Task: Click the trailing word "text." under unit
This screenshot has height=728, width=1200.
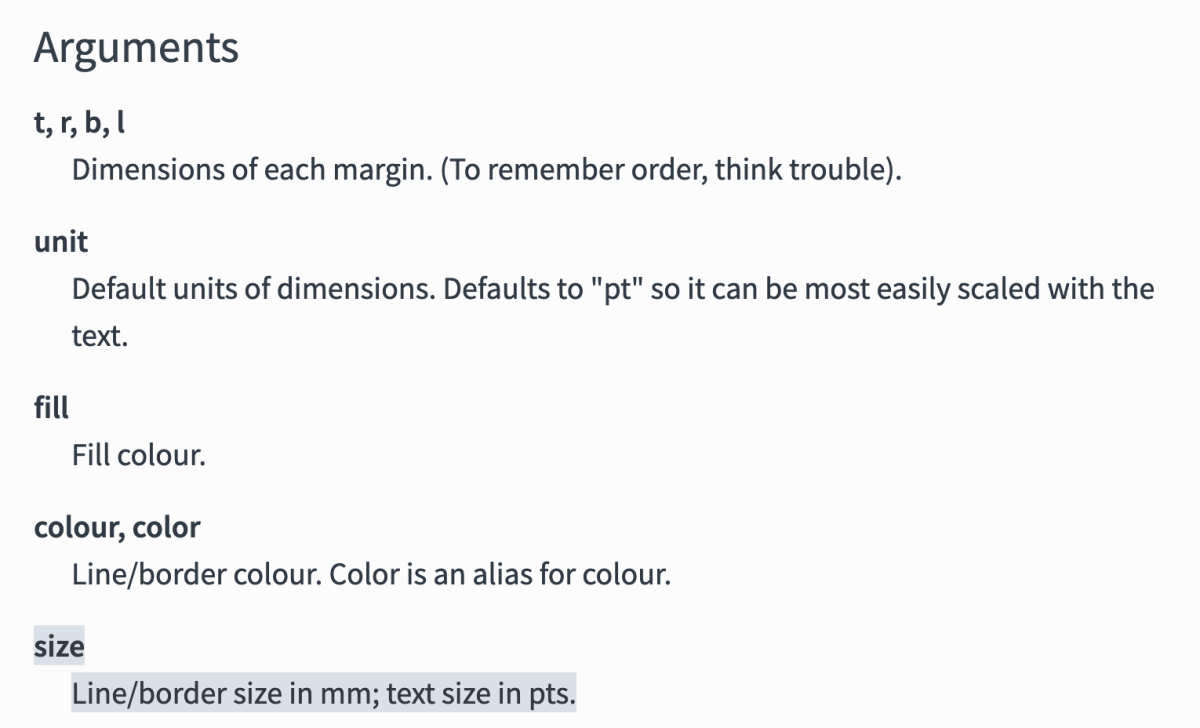Action: coord(100,336)
